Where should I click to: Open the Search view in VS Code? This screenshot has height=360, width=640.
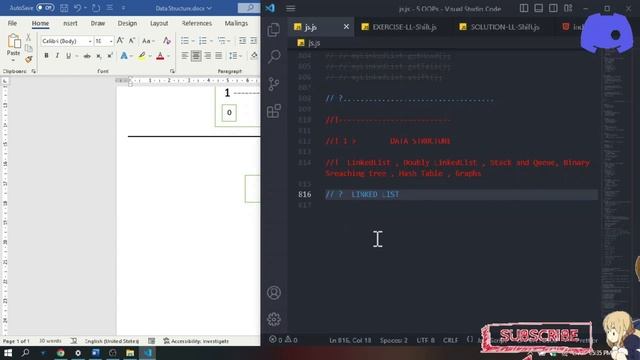274,56
